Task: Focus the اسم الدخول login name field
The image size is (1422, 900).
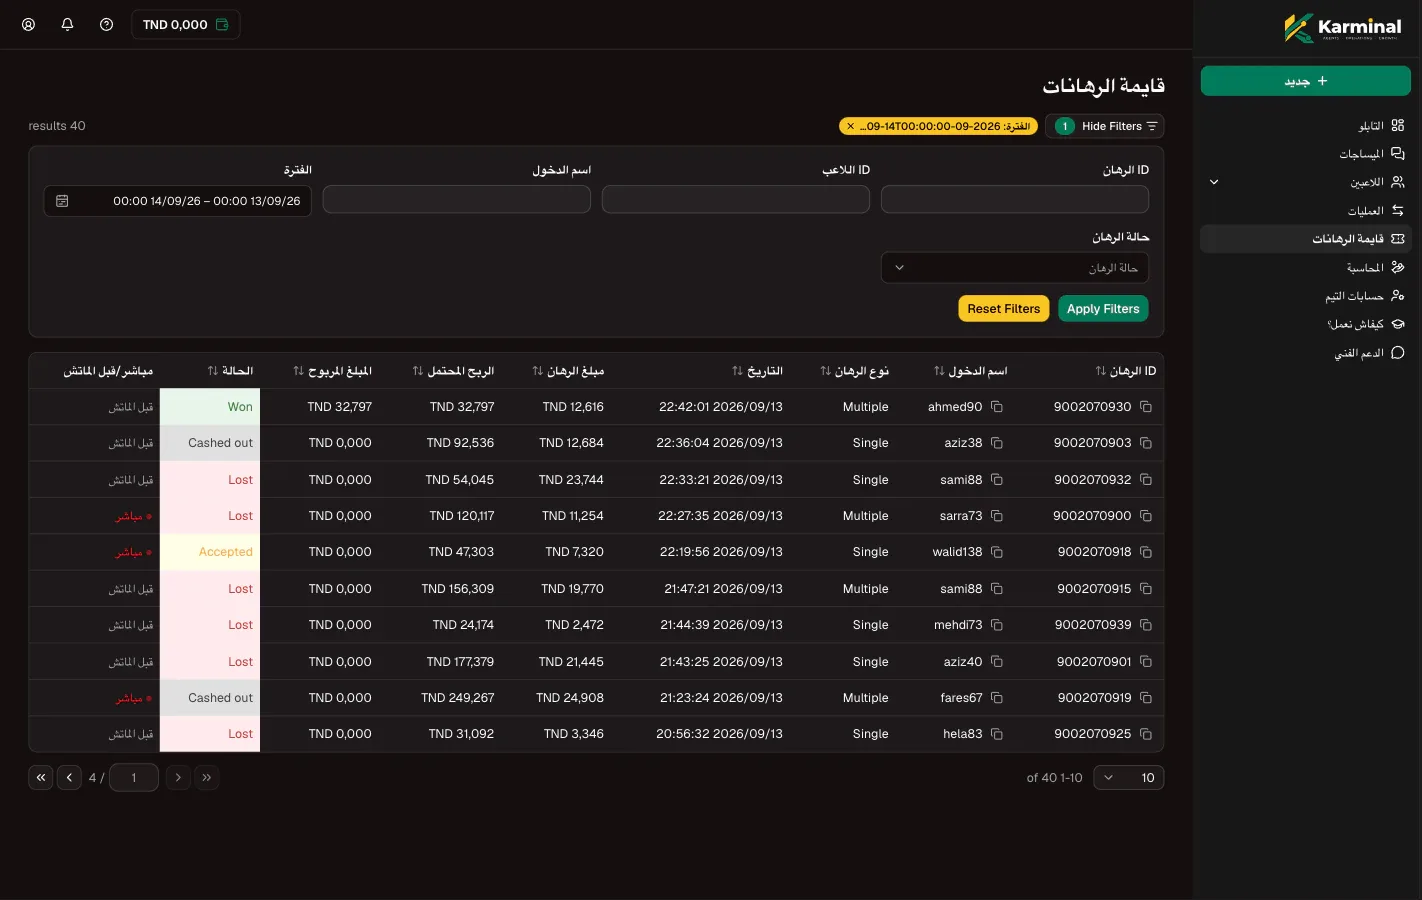Action: click(457, 200)
